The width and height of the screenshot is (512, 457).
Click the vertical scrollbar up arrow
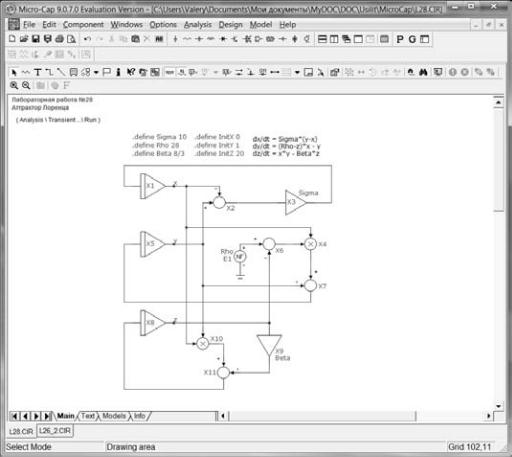(498, 102)
